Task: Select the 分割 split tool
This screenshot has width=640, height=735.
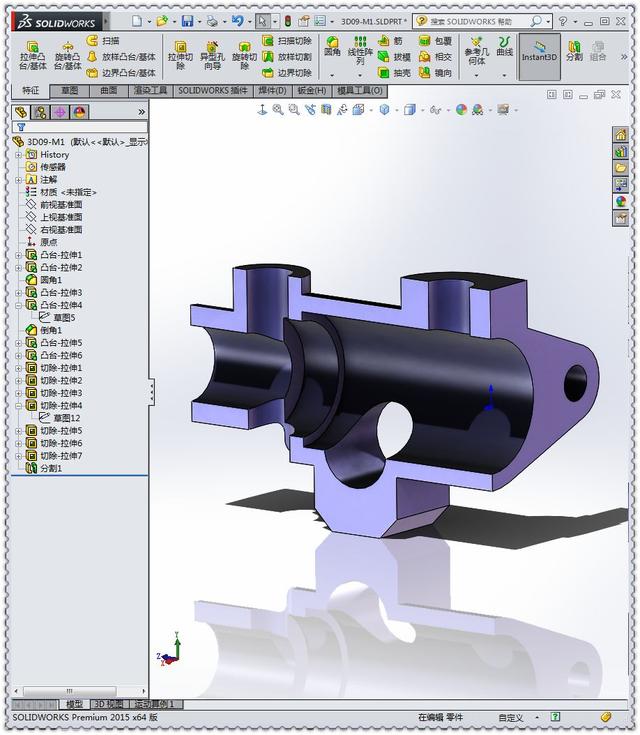Action: point(574,51)
